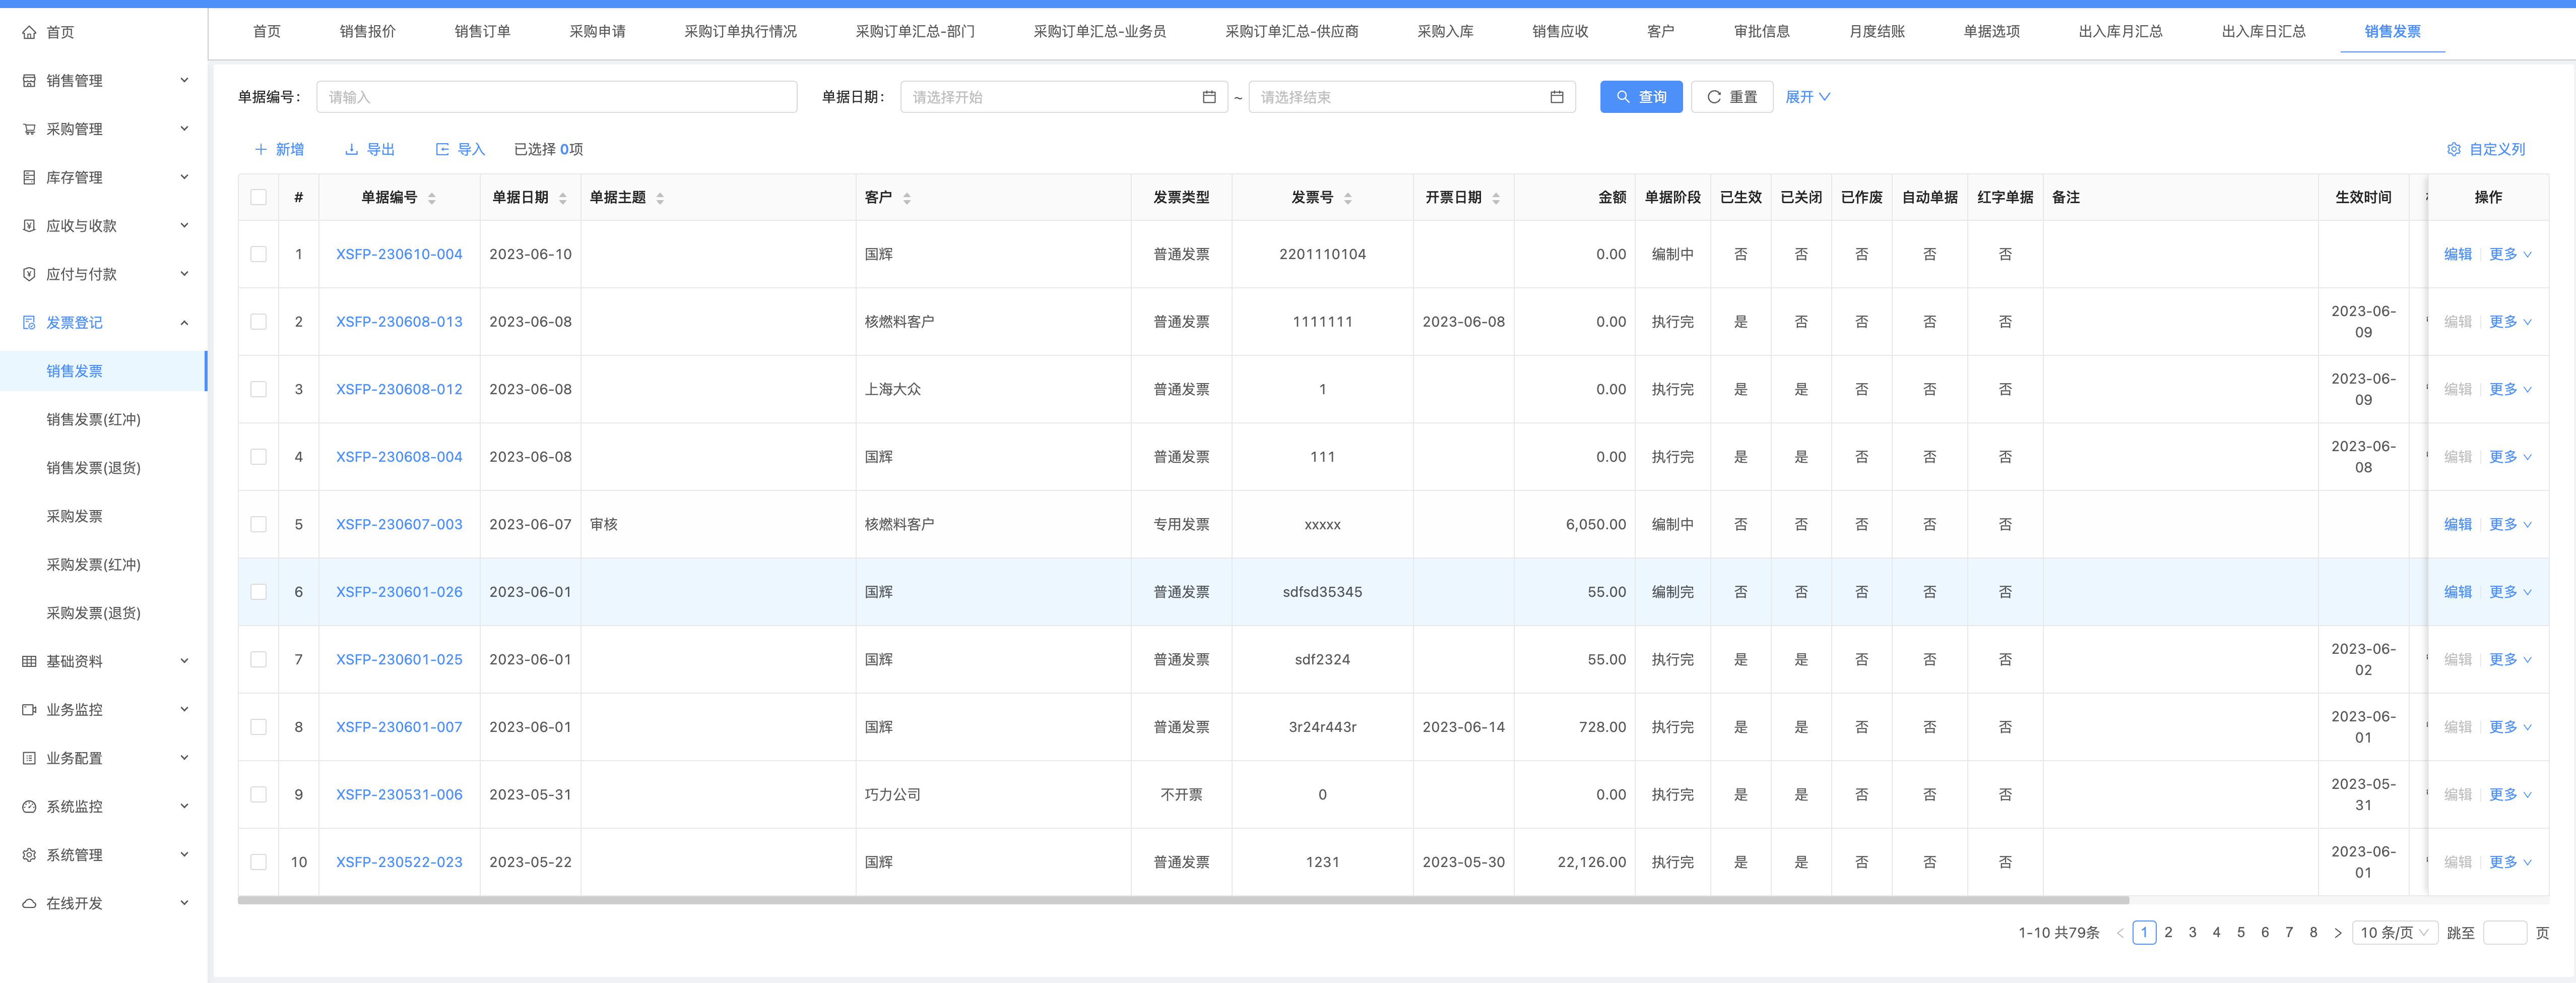Go to page 3 in pagination

click(2192, 933)
